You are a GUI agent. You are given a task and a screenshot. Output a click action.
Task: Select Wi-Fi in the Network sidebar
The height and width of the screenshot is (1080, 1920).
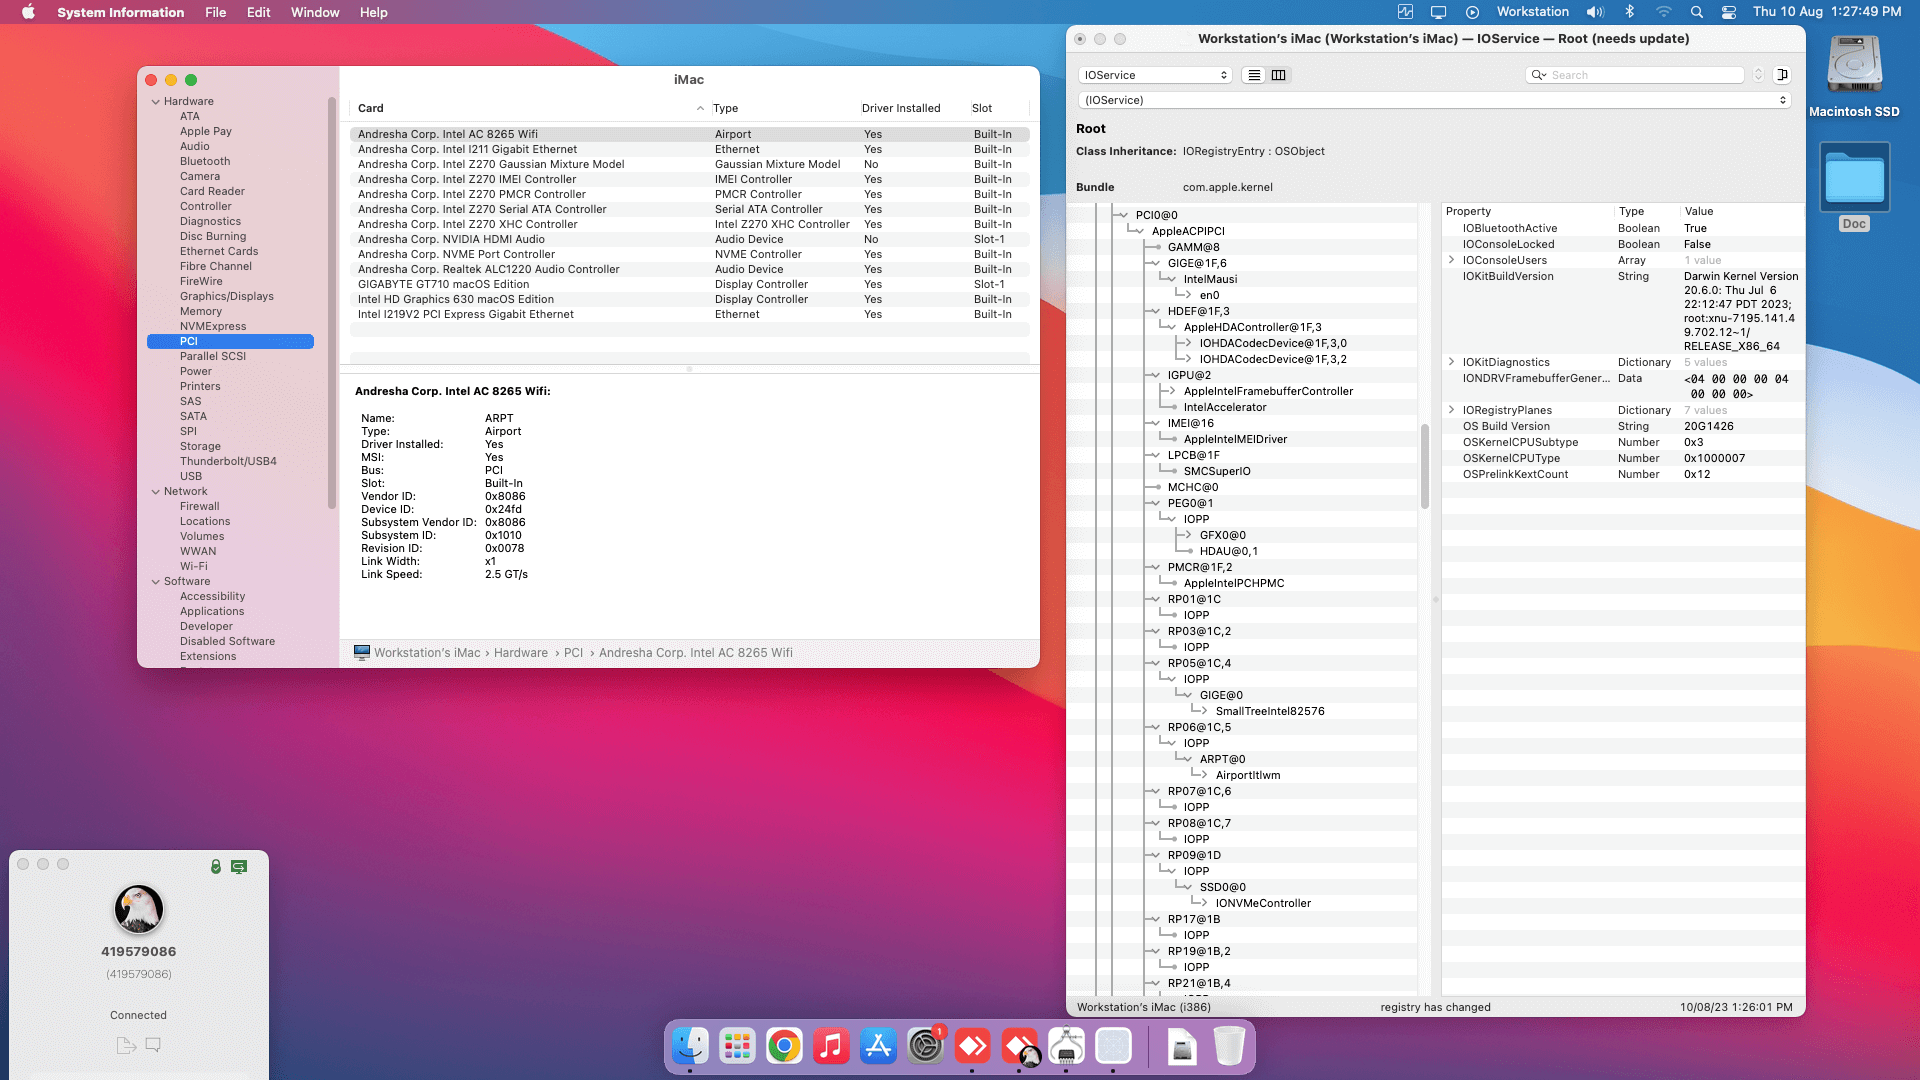click(194, 566)
